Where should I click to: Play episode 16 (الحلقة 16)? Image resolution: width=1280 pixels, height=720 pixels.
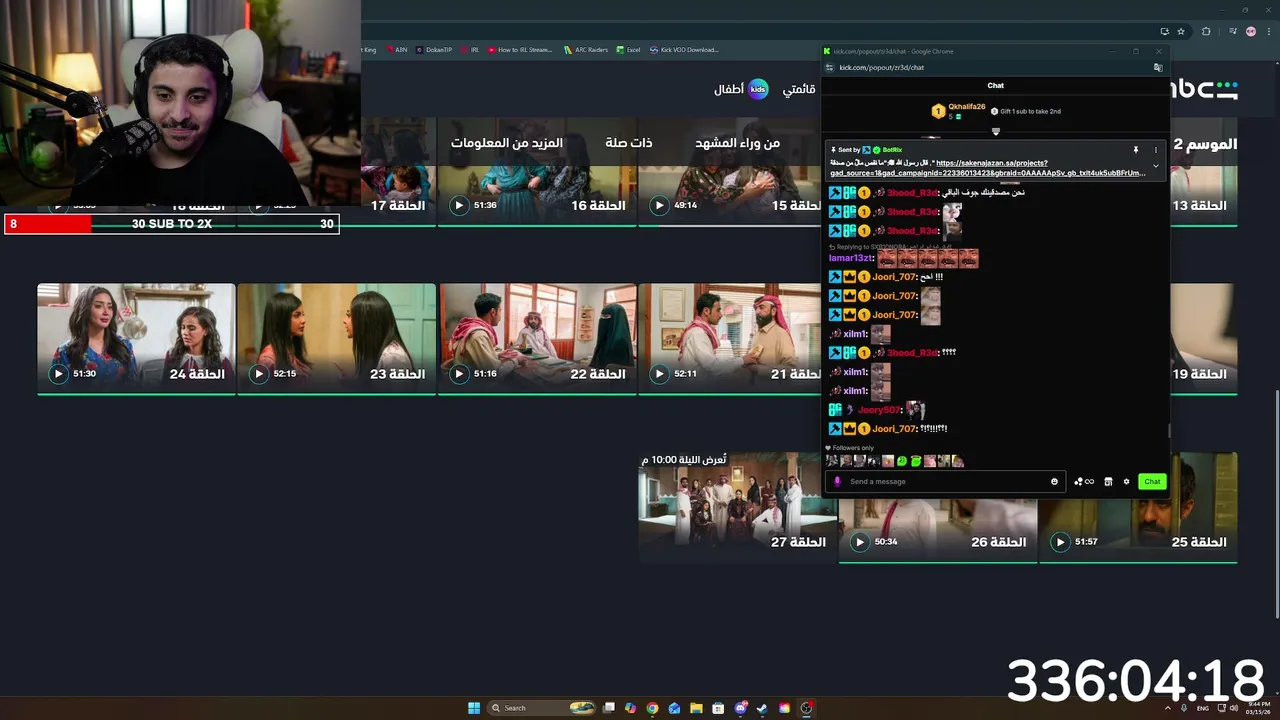pyautogui.click(x=459, y=206)
